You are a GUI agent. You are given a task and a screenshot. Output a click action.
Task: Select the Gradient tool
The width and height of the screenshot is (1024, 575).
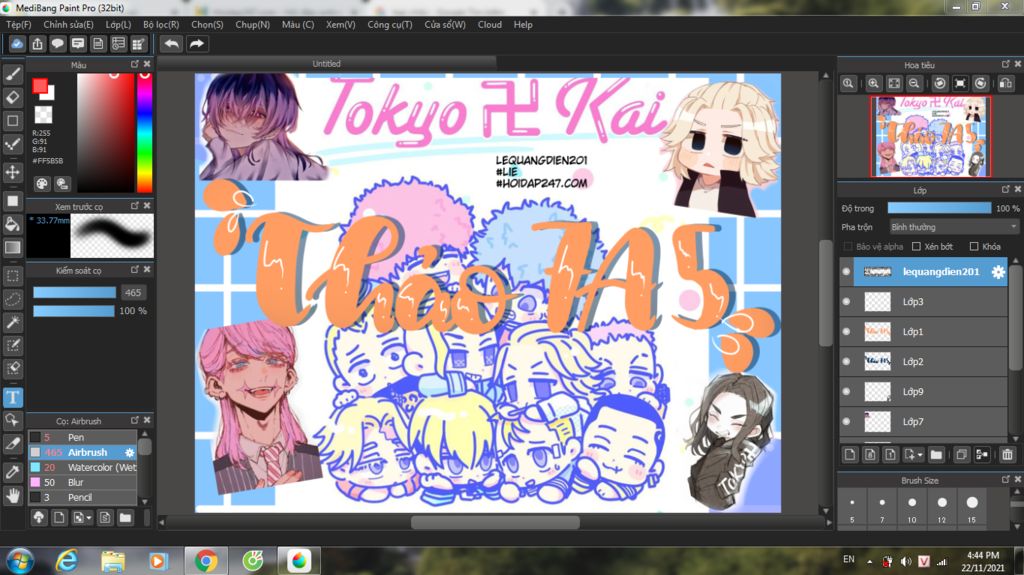[x=12, y=248]
